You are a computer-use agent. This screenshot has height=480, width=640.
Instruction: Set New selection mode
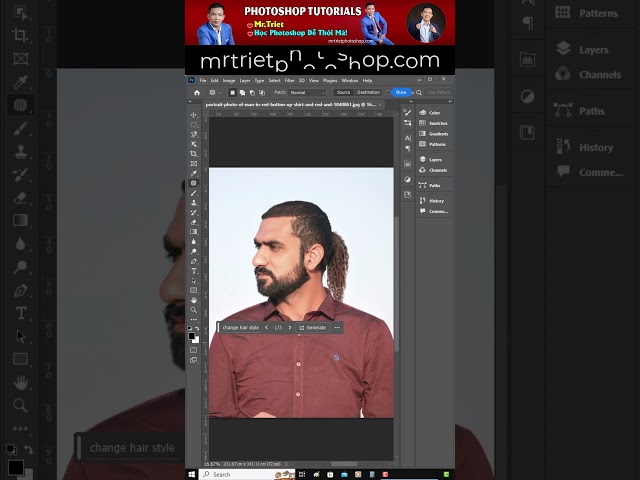tap(232, 93)
